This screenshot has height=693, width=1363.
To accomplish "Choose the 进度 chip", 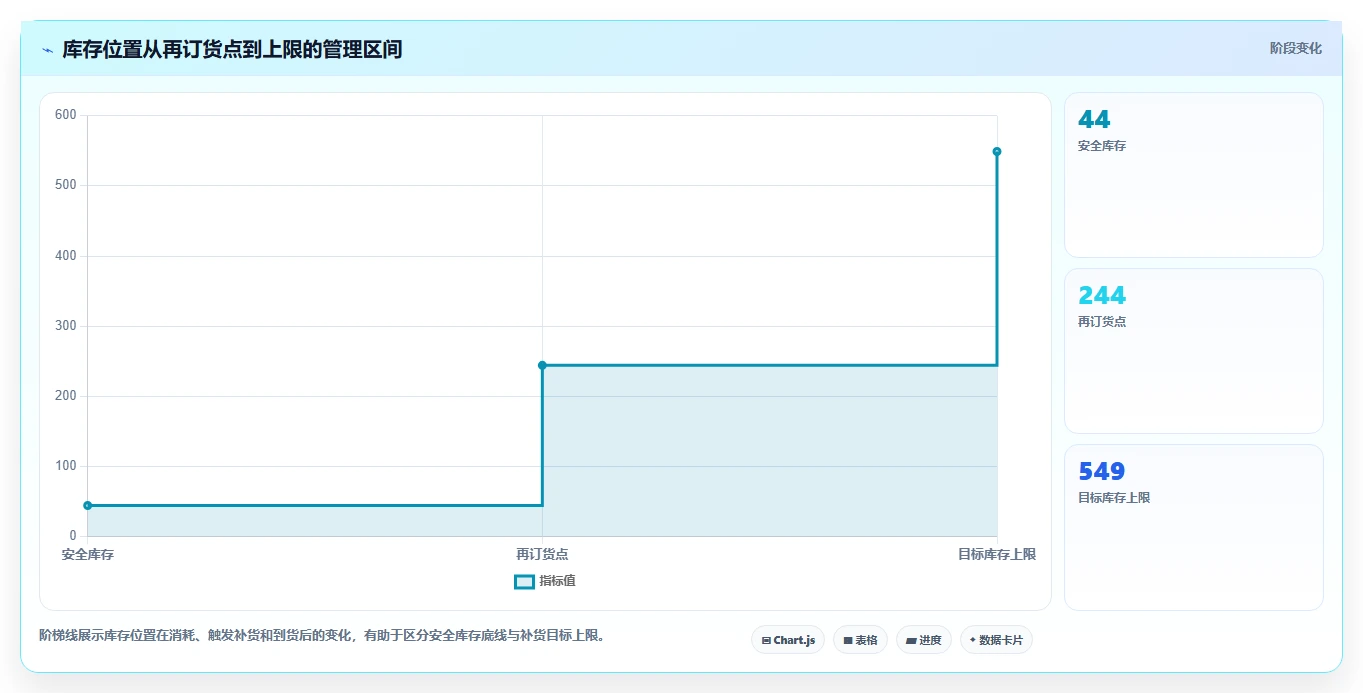I will tap(924, 640).
